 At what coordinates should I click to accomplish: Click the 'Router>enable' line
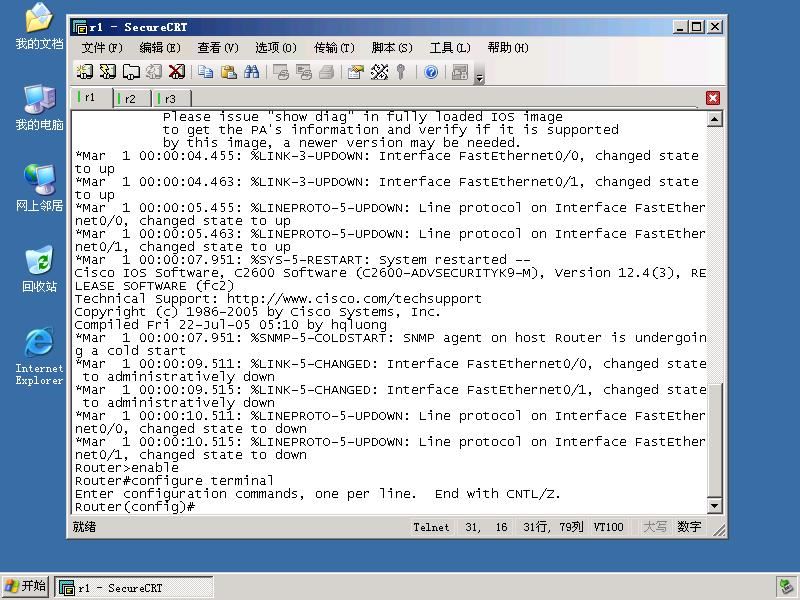click(x=127, y=468)
